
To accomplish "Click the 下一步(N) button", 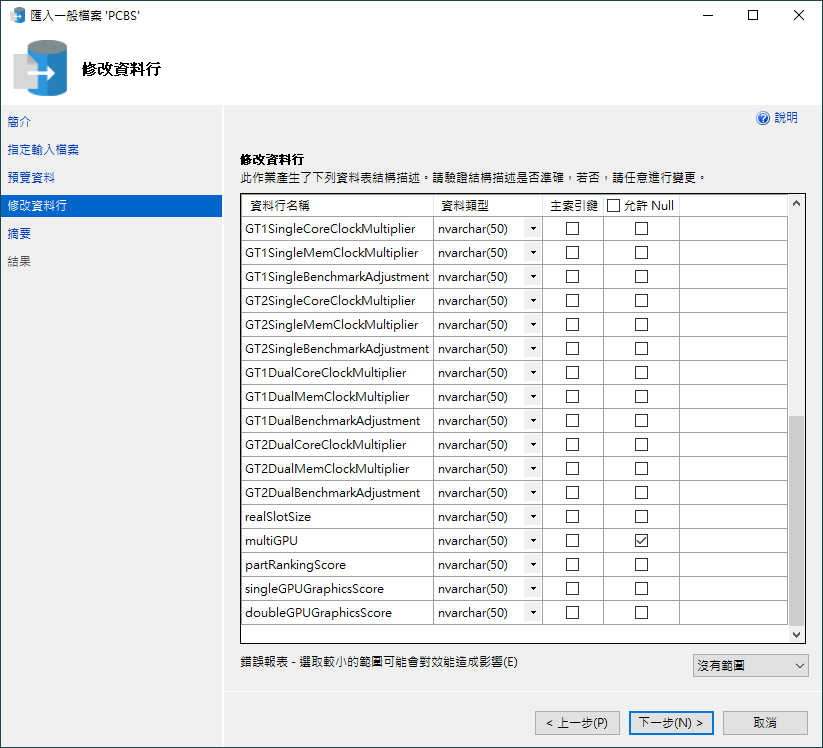I will click(671, 722).
